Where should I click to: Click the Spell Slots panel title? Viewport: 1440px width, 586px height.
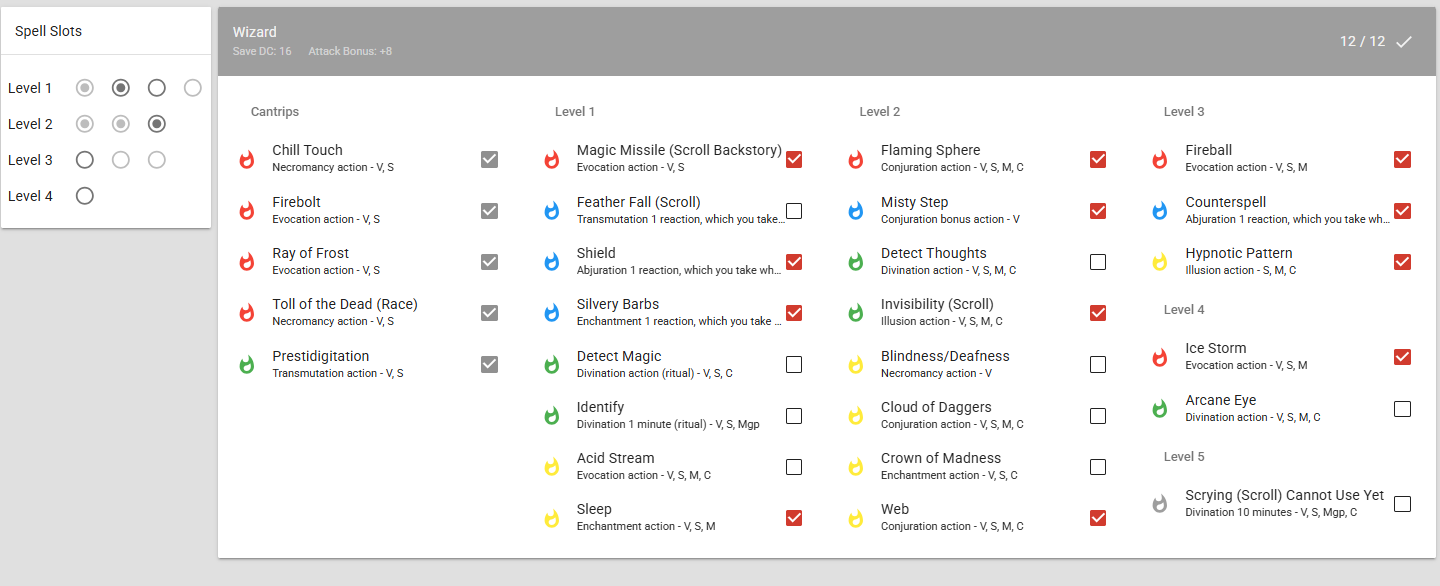[x=48, y=31]
